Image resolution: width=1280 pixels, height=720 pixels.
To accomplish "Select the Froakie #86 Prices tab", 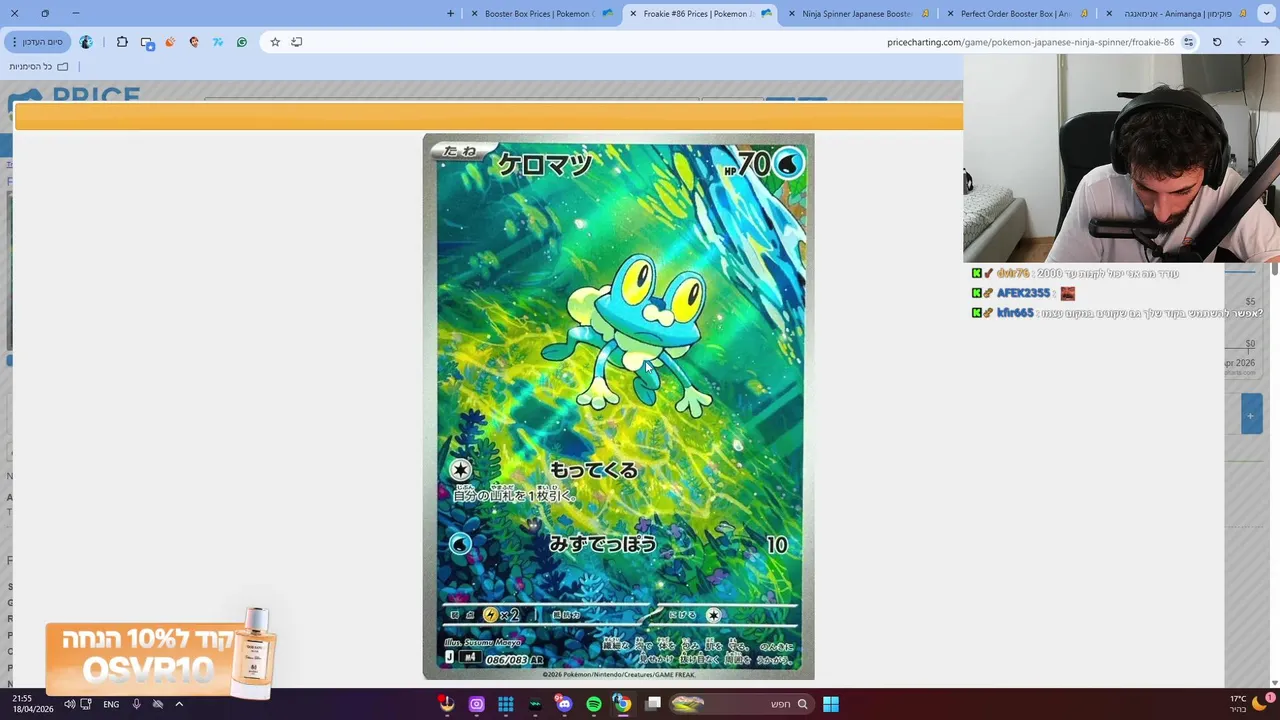I will [x=700, y=13].
